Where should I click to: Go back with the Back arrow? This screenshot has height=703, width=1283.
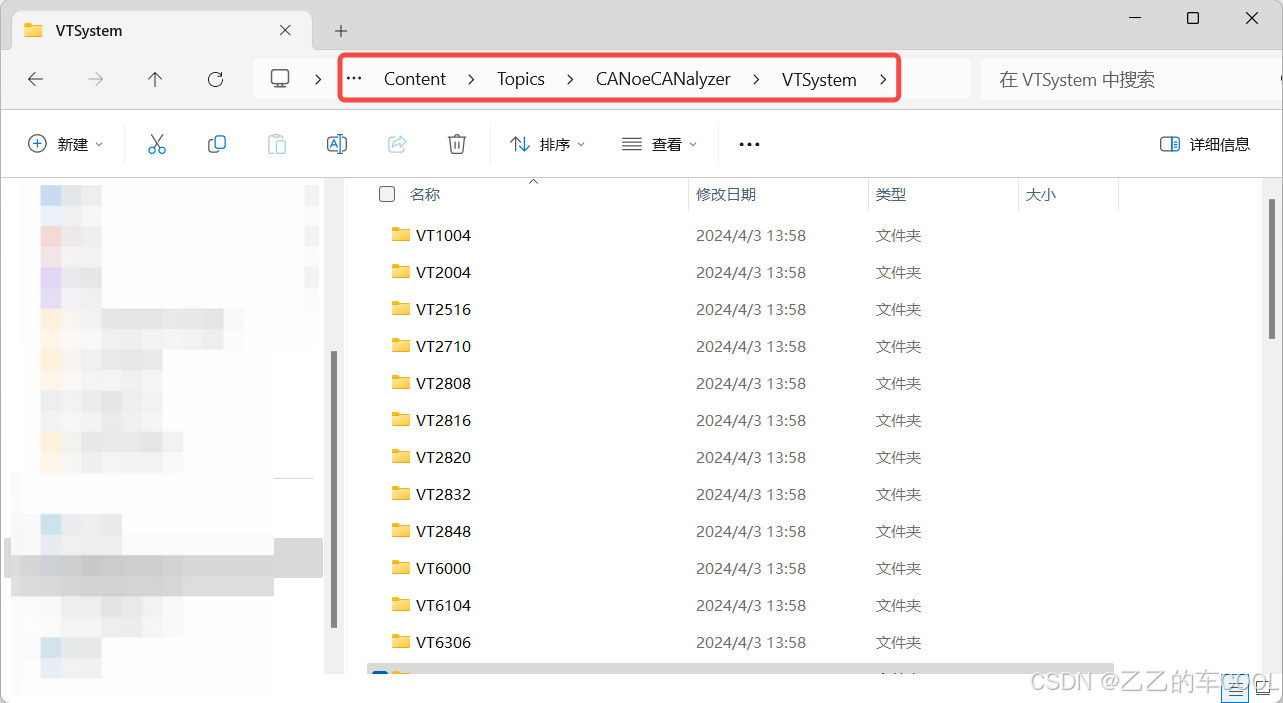[36, 79]
